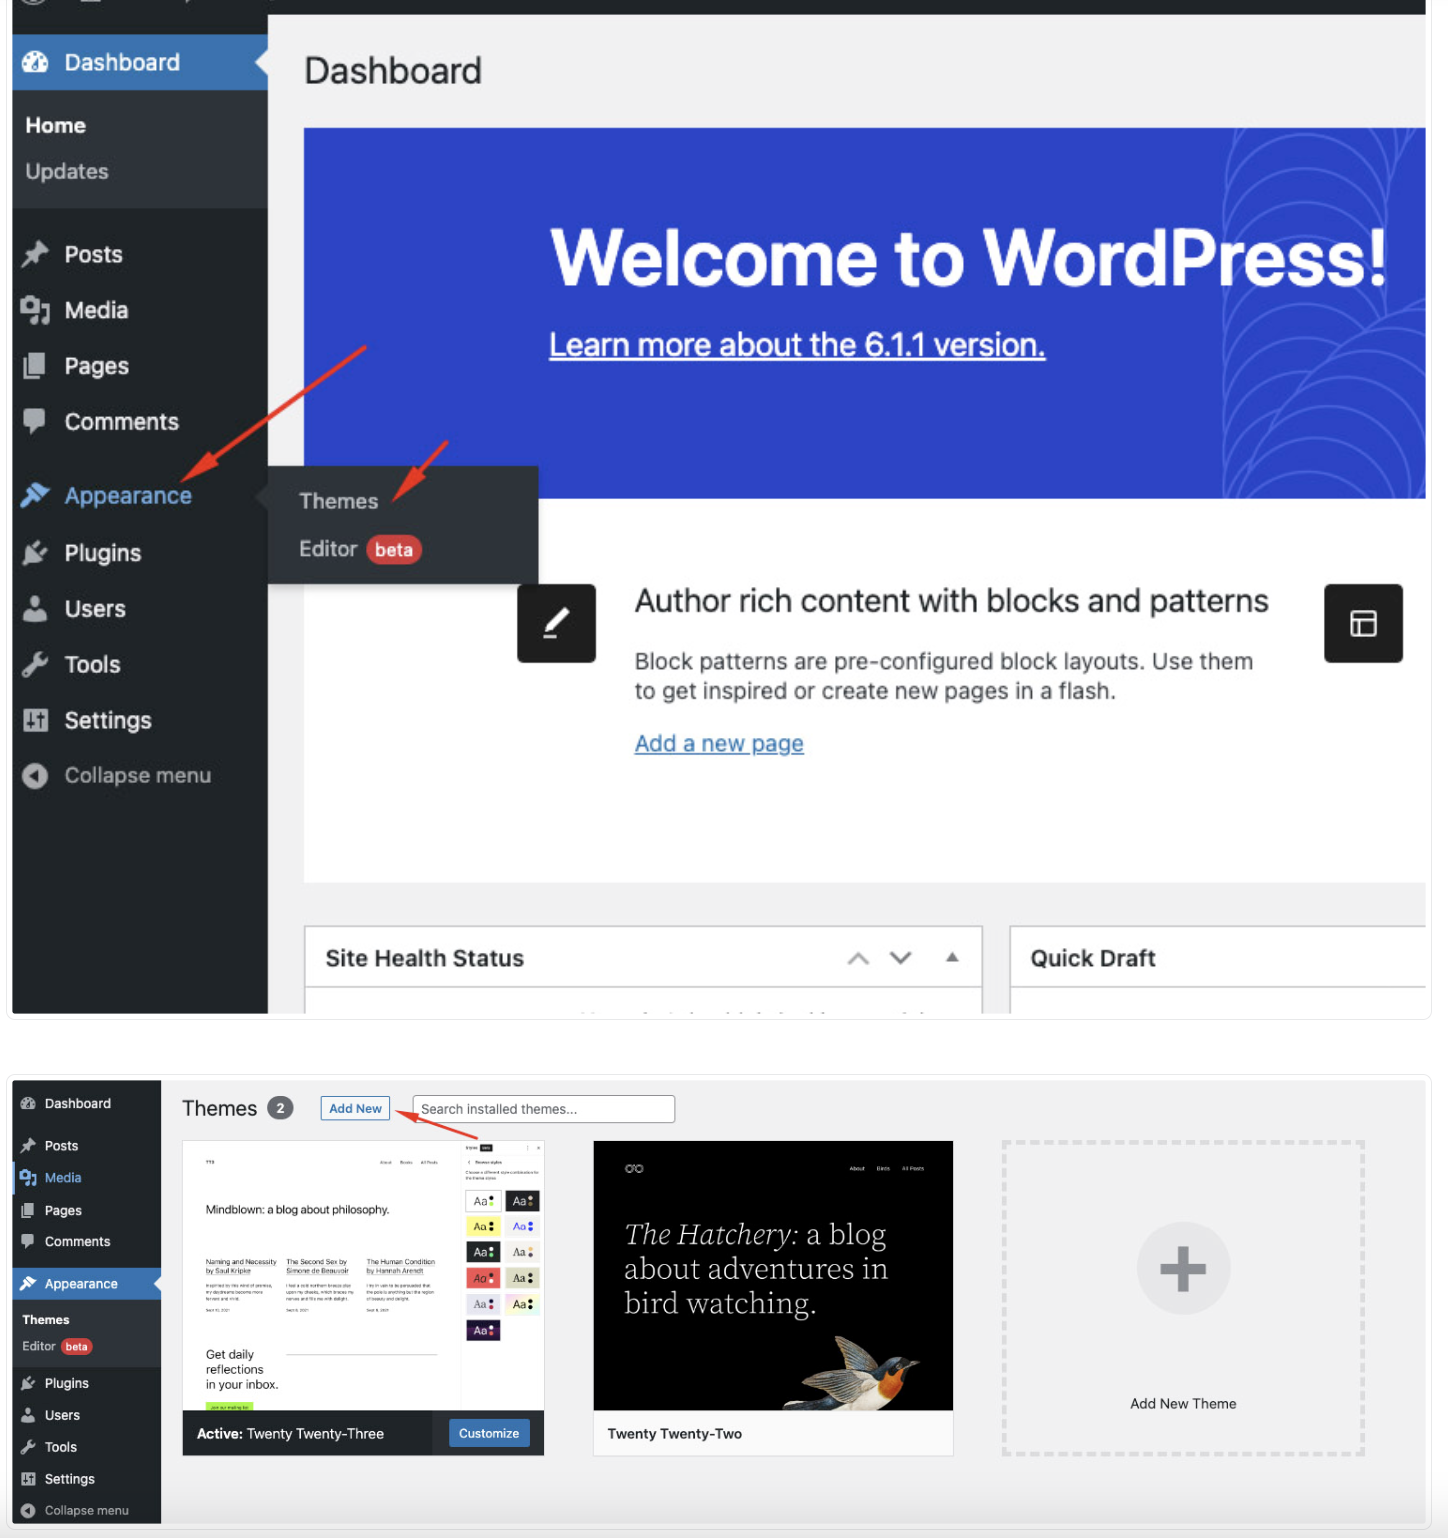Click the Pages icon in the Themes page sidebar

coord(28,1210)
